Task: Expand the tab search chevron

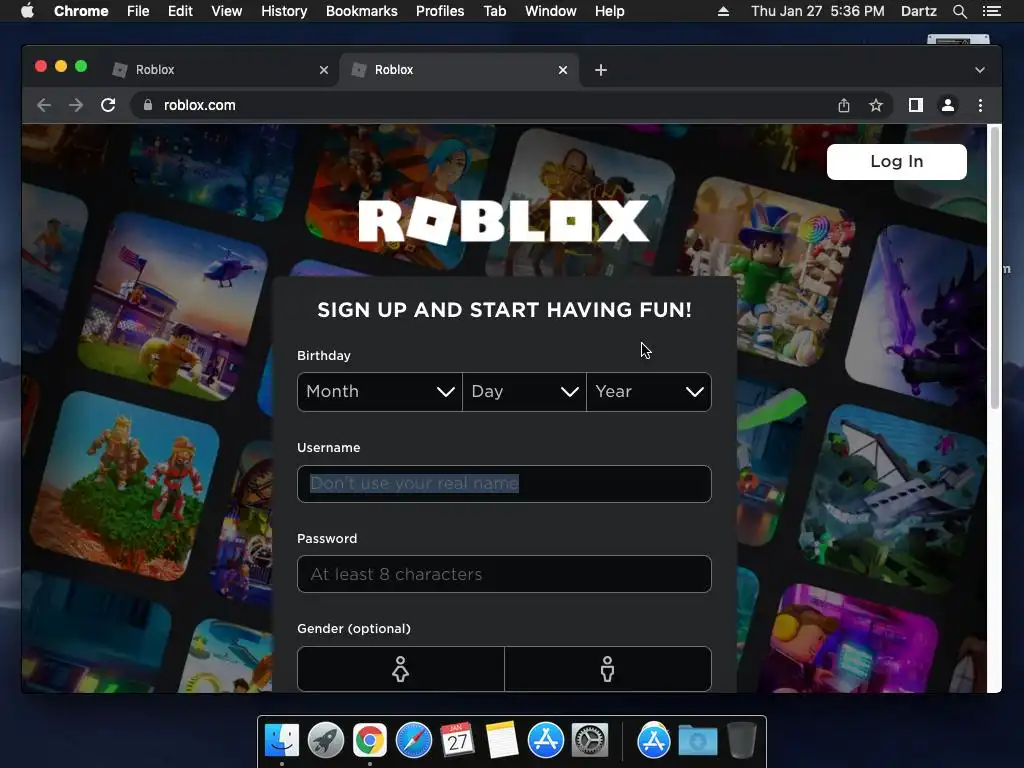Action: [980, 70]
